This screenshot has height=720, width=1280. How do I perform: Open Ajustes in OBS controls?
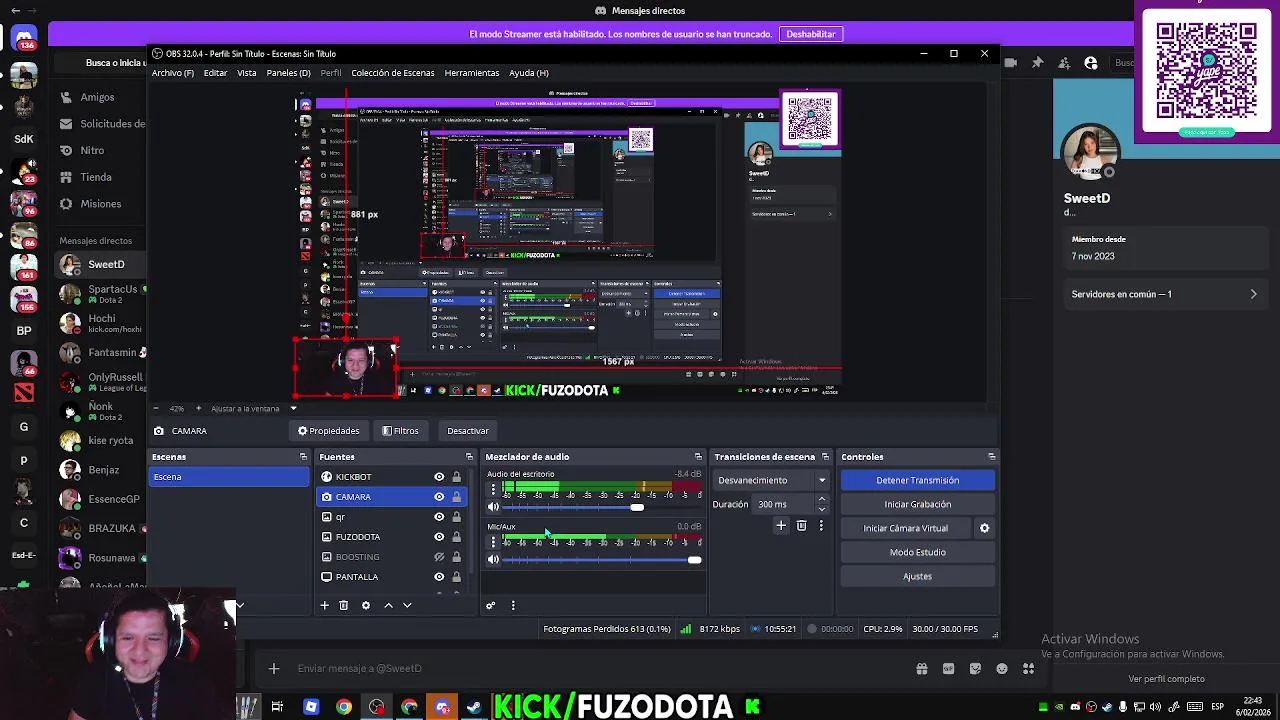pyautogui.click(x=917, y=576)
